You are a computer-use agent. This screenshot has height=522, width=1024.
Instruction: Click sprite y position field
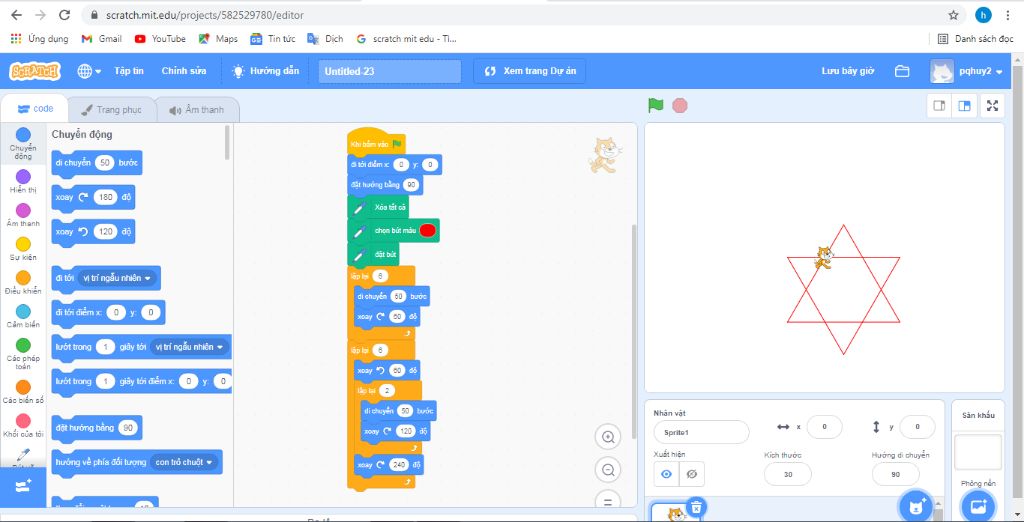coord(917,427)
